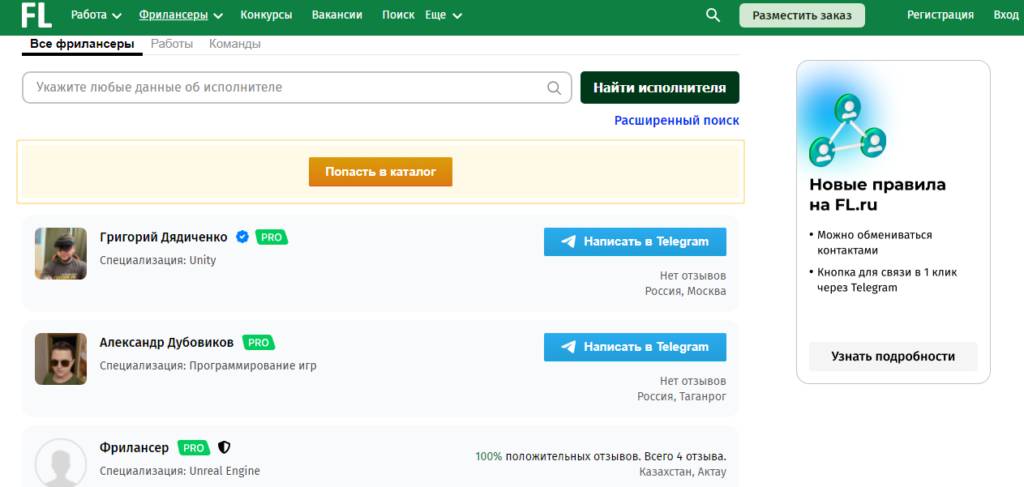Open Григорий Дядиченко's profile name
This screenshot has width=1024, height=487.
pyautogui.click(x=164, y=237)
